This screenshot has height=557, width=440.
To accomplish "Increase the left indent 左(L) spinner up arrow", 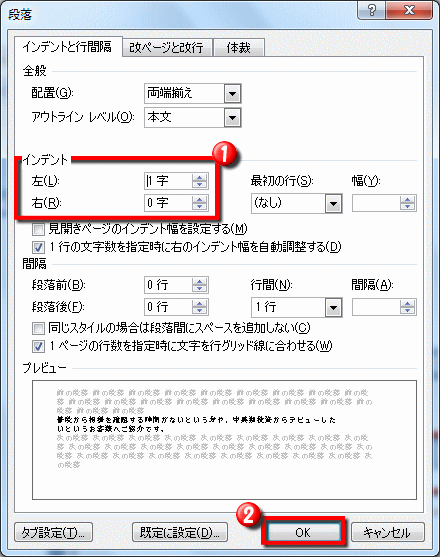I will [x=199, y=178].
